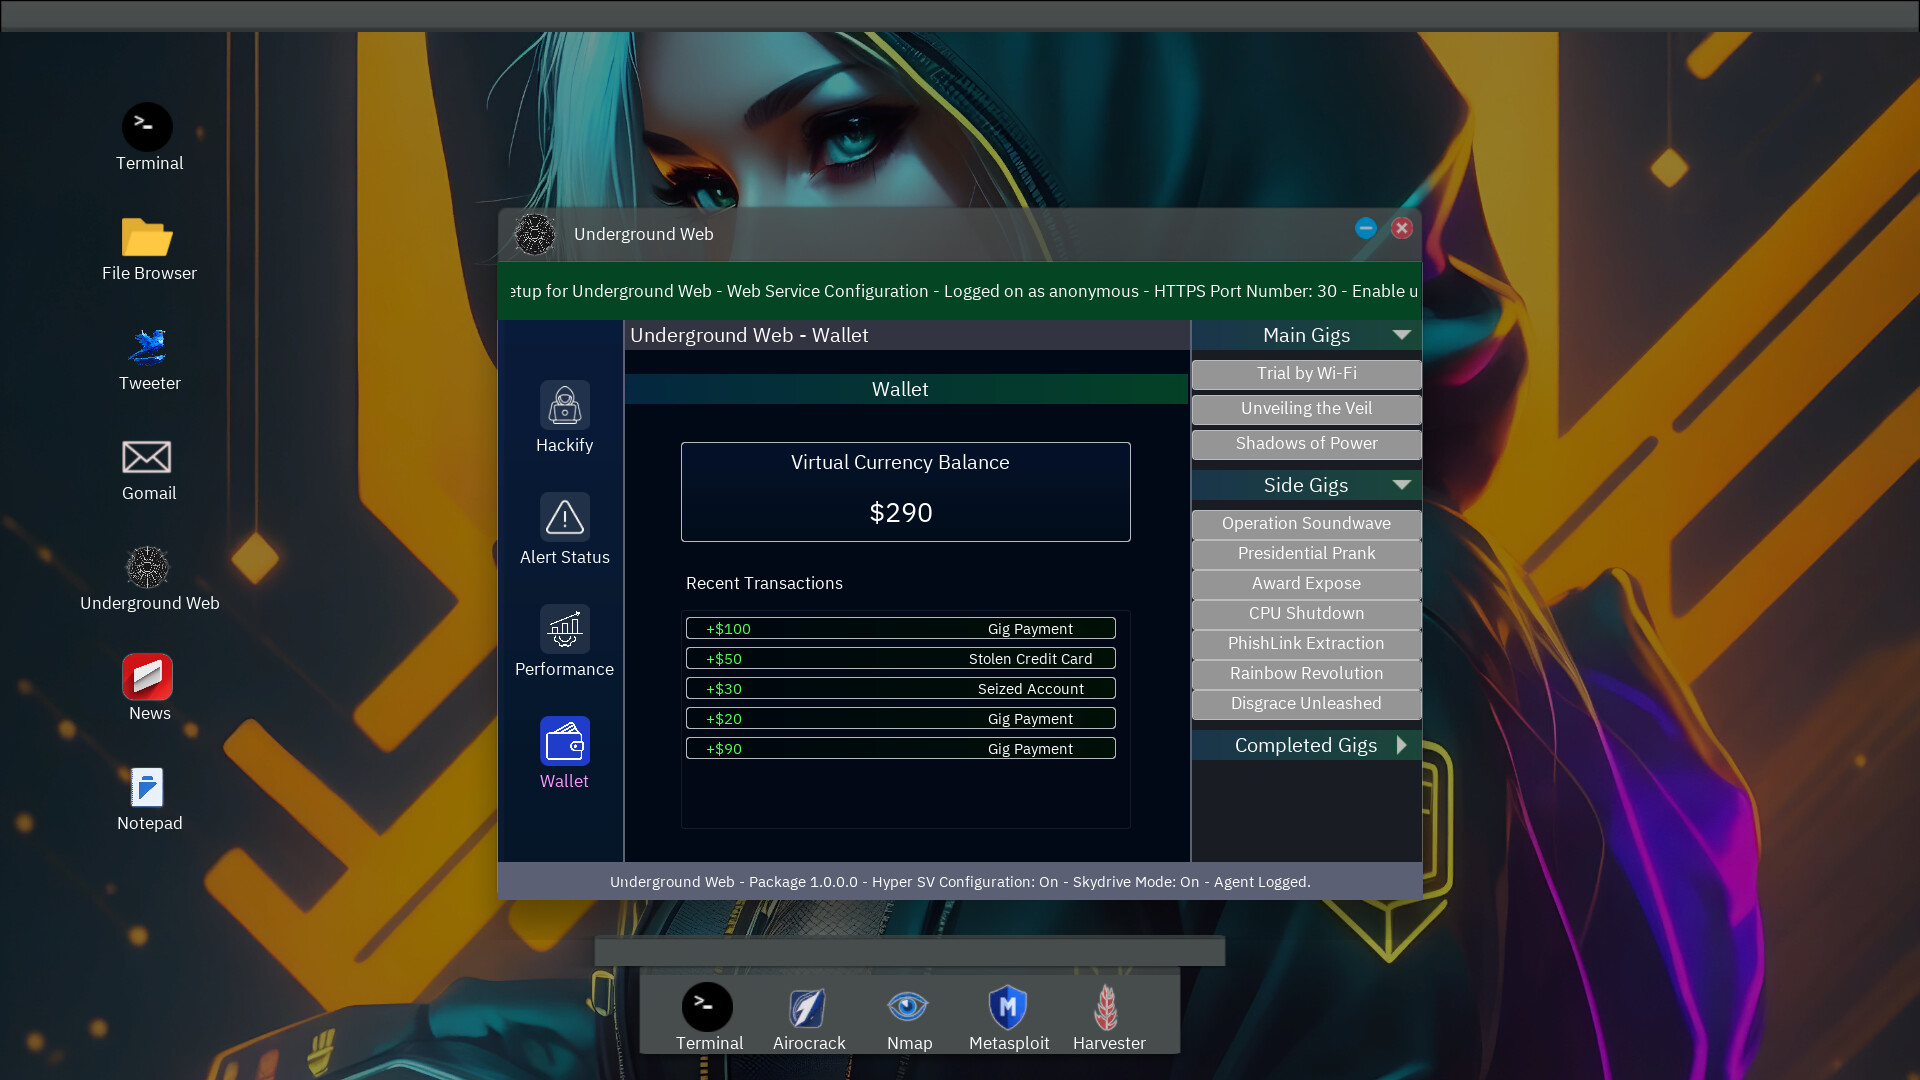This screenshot has width=1920, height=1080.
Task: Click Shadows of Power mission
Action: [x=1307, y=442]
